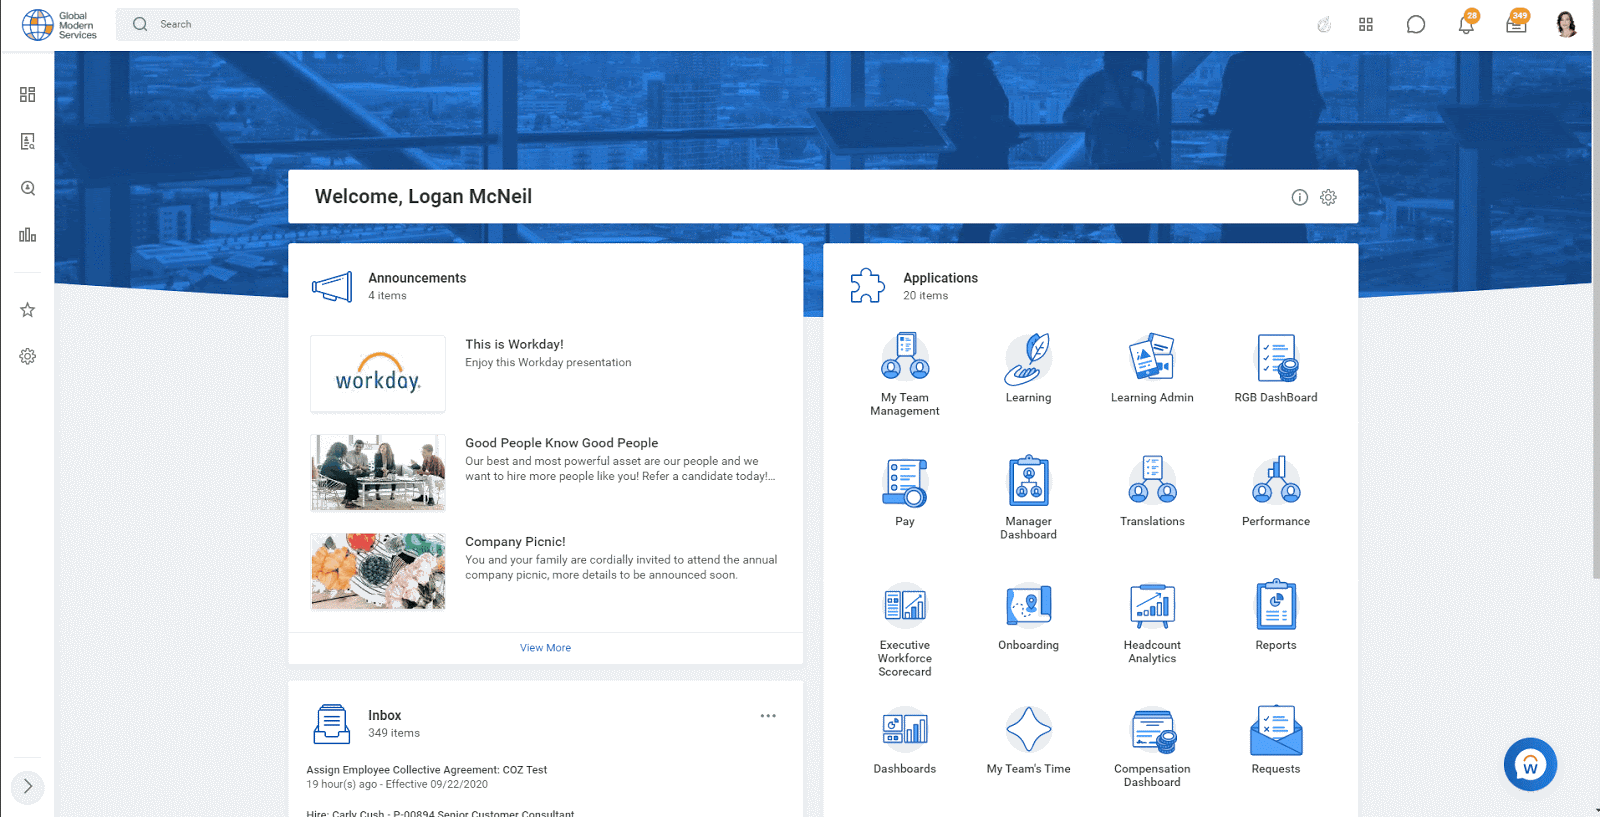Click the Applications puzzle piece icon

[x=867, y=286]
